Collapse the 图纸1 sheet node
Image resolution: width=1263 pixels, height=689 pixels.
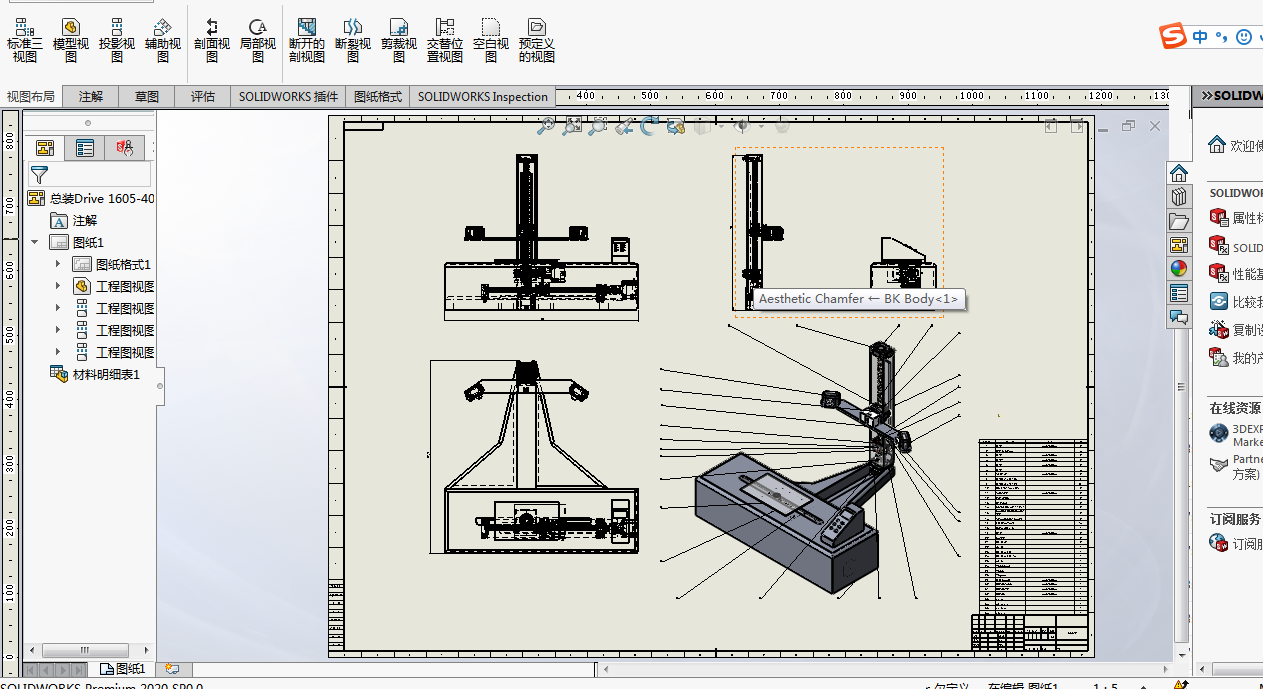click(35, 242)
